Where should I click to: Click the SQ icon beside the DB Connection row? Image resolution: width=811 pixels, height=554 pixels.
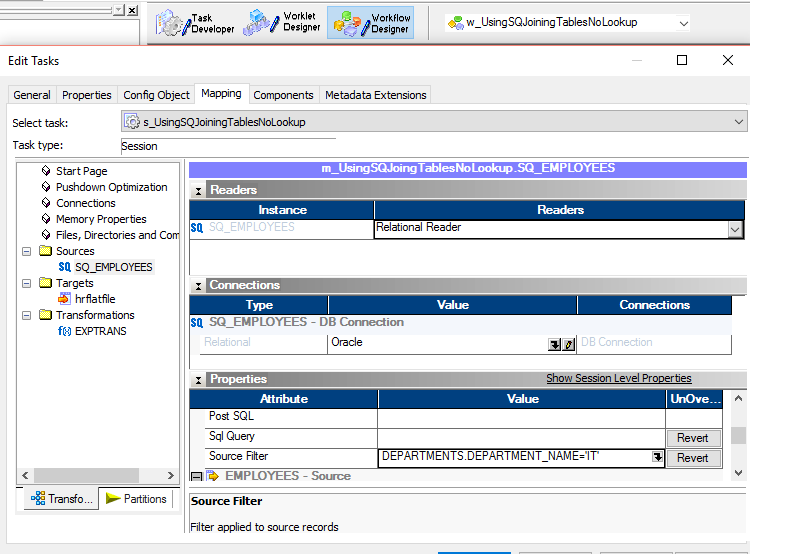197,323
